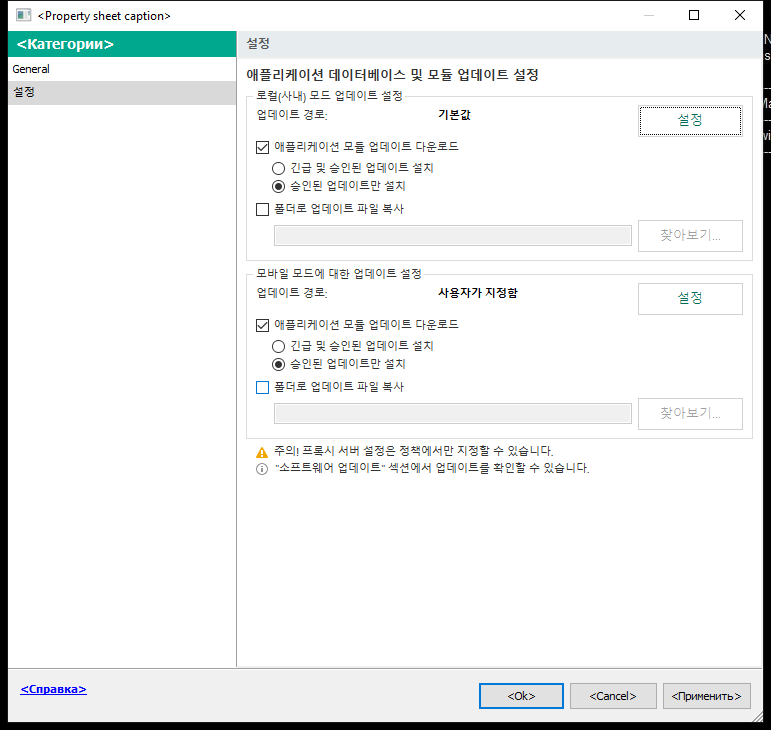
Task: Click the property sheet window icon
Action: [24, 15]
